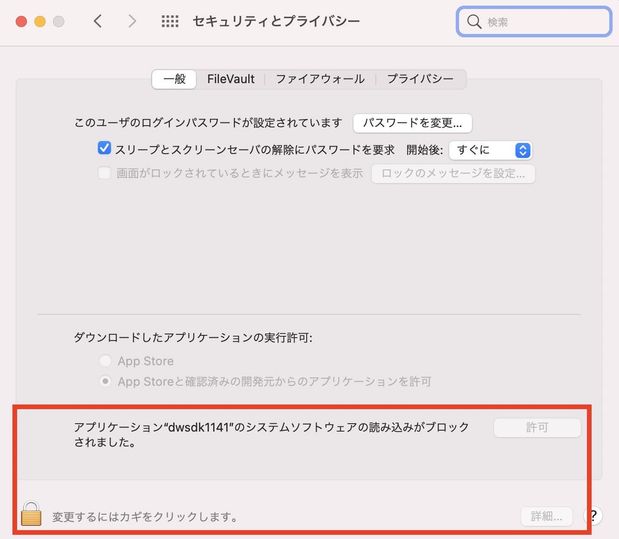Show all preferences grid icon
The height and width of the screenshot is (539, 619).
[x=170, y=21]
